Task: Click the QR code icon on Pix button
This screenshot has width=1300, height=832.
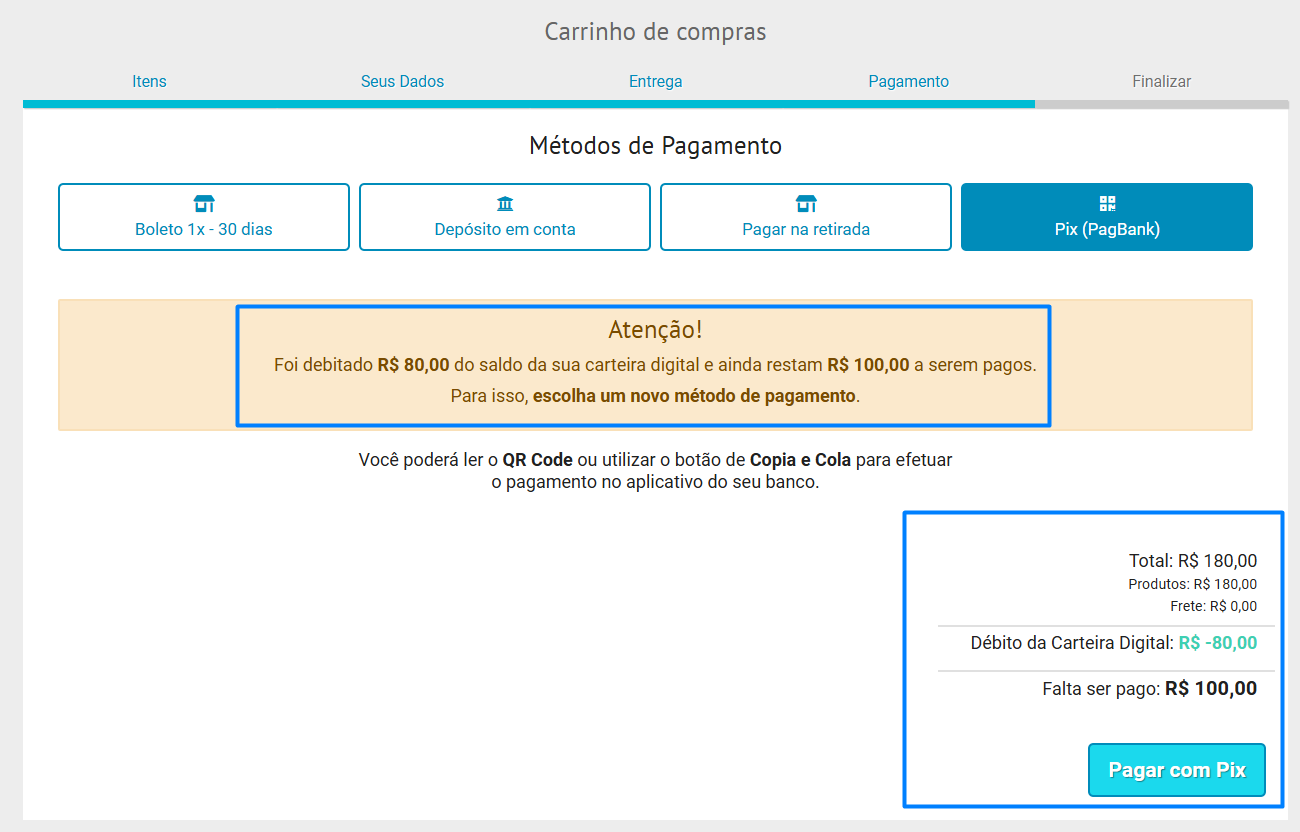Action: (x=1107, y=204)
